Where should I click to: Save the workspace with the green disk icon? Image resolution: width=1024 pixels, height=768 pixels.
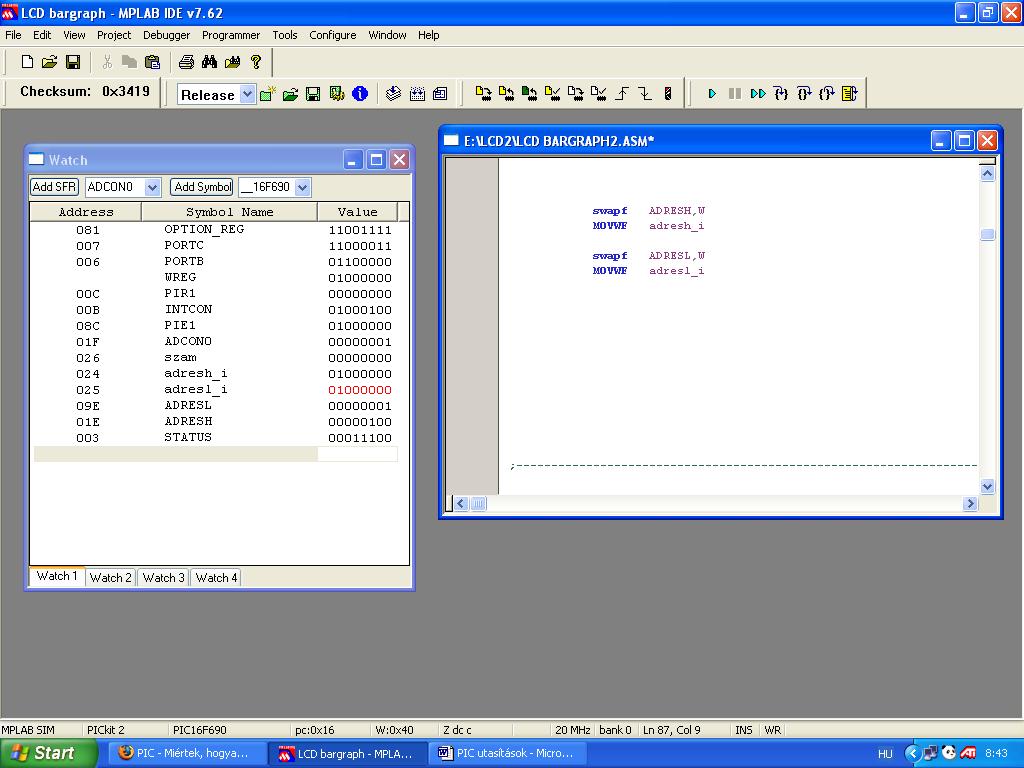click(313, 94)
